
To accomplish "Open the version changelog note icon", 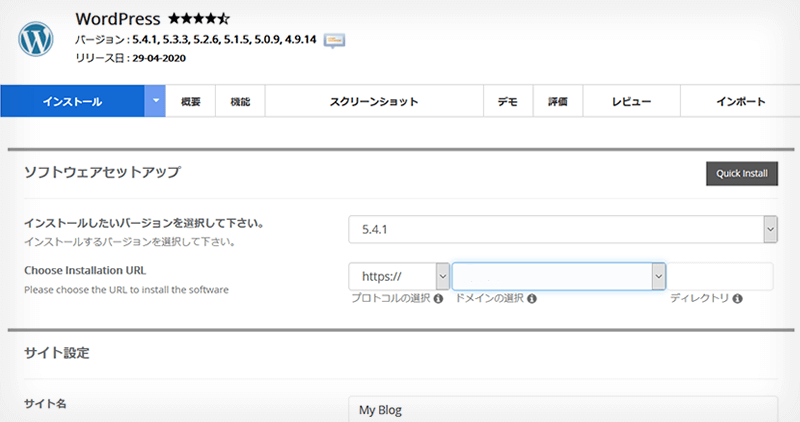I will [x=334, y=40].
